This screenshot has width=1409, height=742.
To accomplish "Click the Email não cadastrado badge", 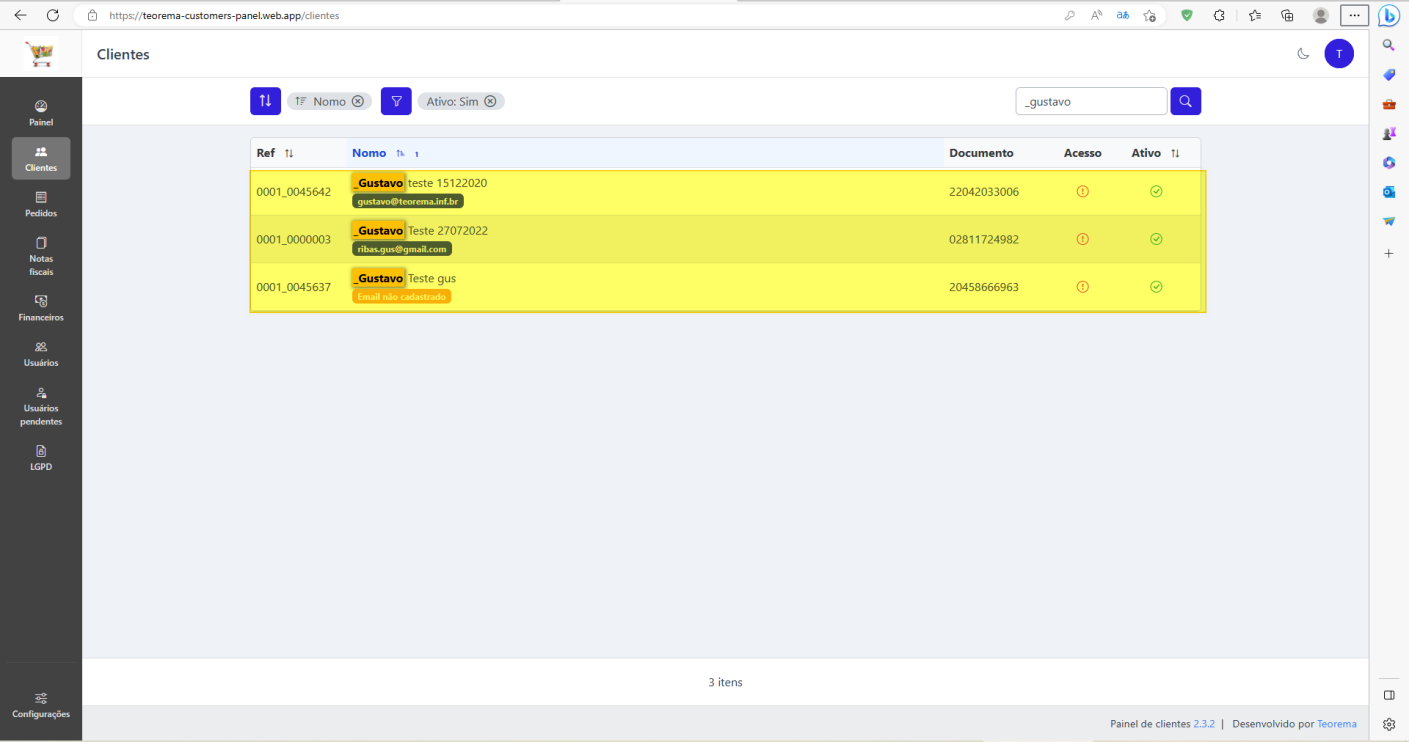I will pyautogui.click(x=402, y=297).
